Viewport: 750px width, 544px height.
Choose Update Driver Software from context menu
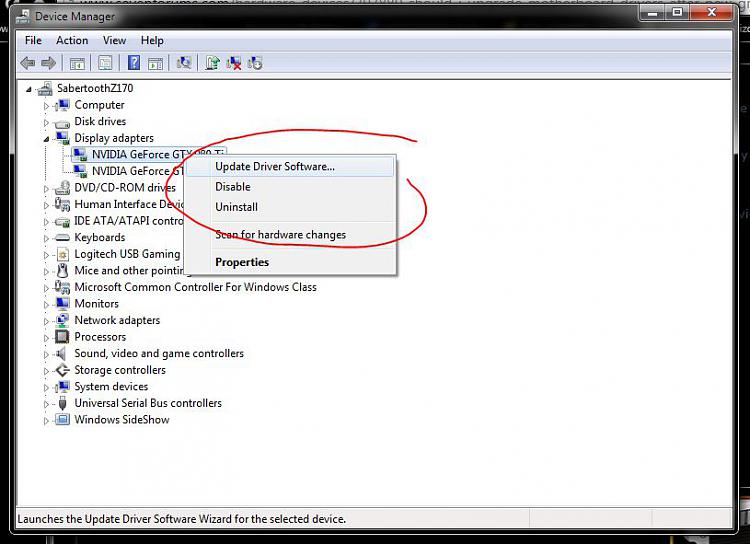pos(290,167)
